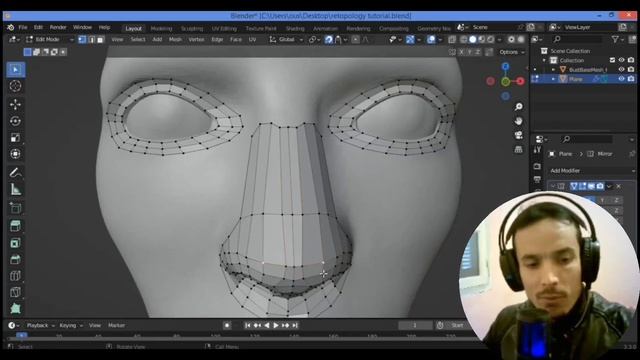
Task: Toggle X-ray view button
Action: pyautogui.click(x=452, y=40)
